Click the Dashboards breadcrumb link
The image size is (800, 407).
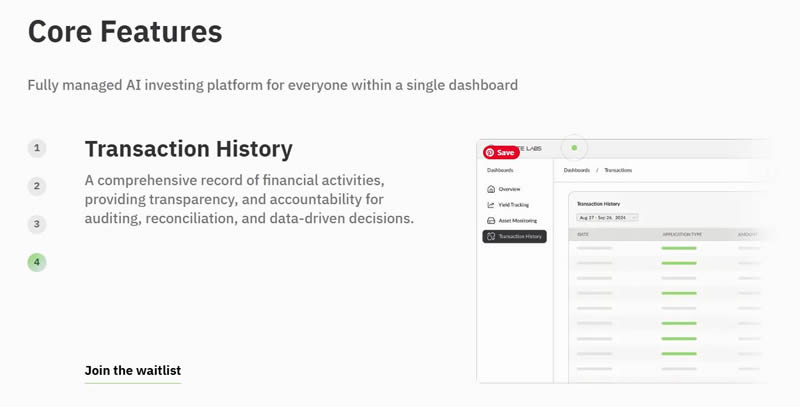[577, 171]
